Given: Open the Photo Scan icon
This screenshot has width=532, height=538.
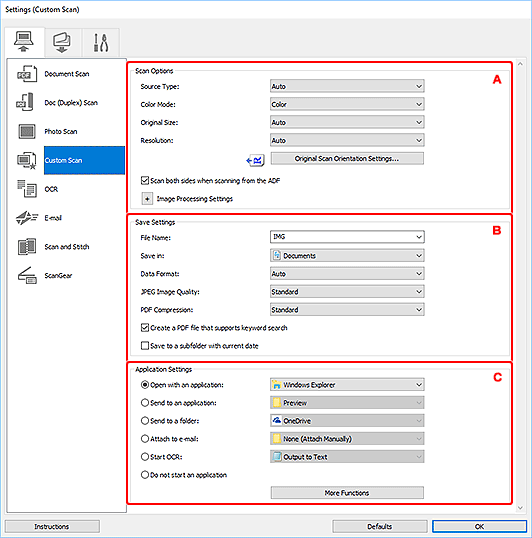Looking at the screenshot, I should point(27,131).
